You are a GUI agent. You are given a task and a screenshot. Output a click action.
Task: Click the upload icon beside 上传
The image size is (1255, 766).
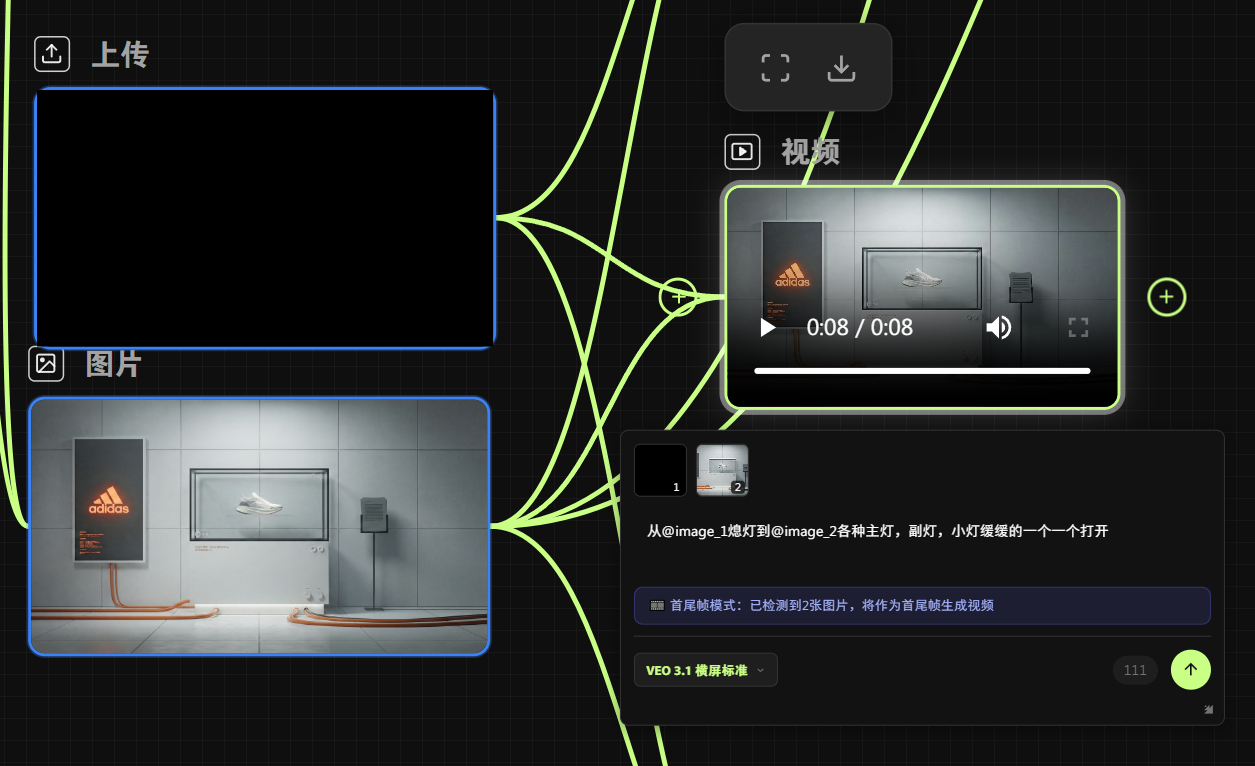(x=52, y=54)
